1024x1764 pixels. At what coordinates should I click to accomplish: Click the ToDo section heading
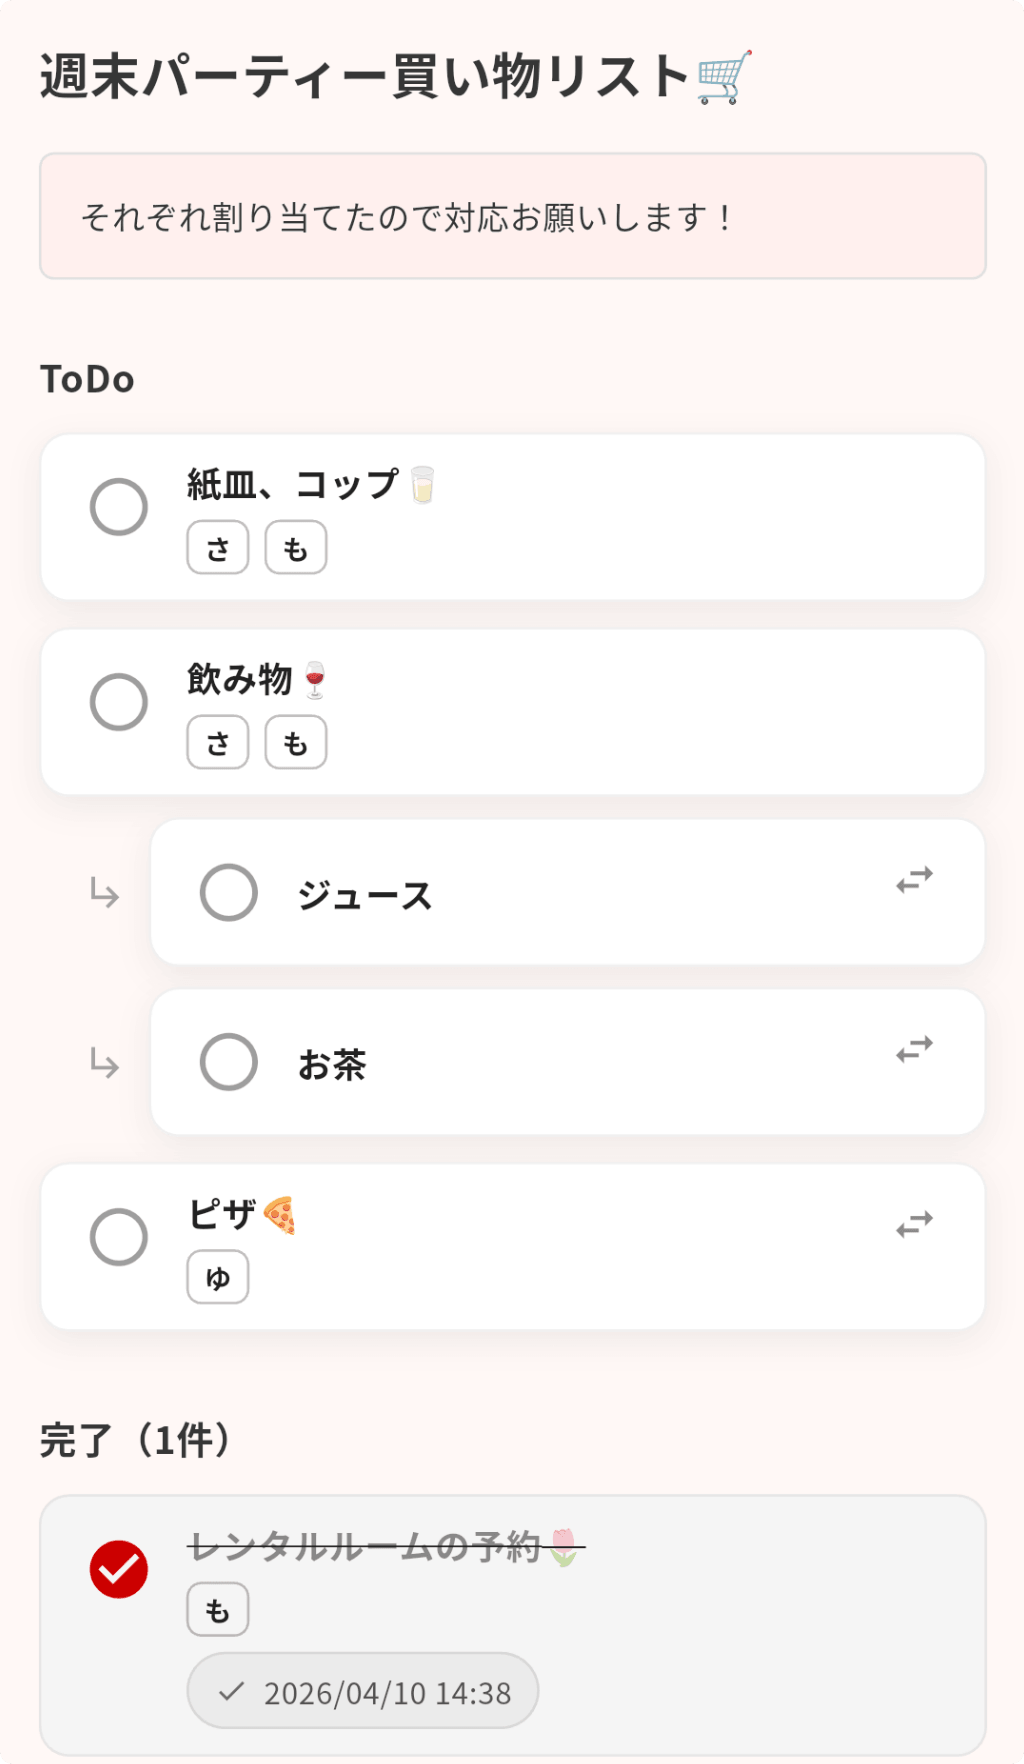(87, 380)
